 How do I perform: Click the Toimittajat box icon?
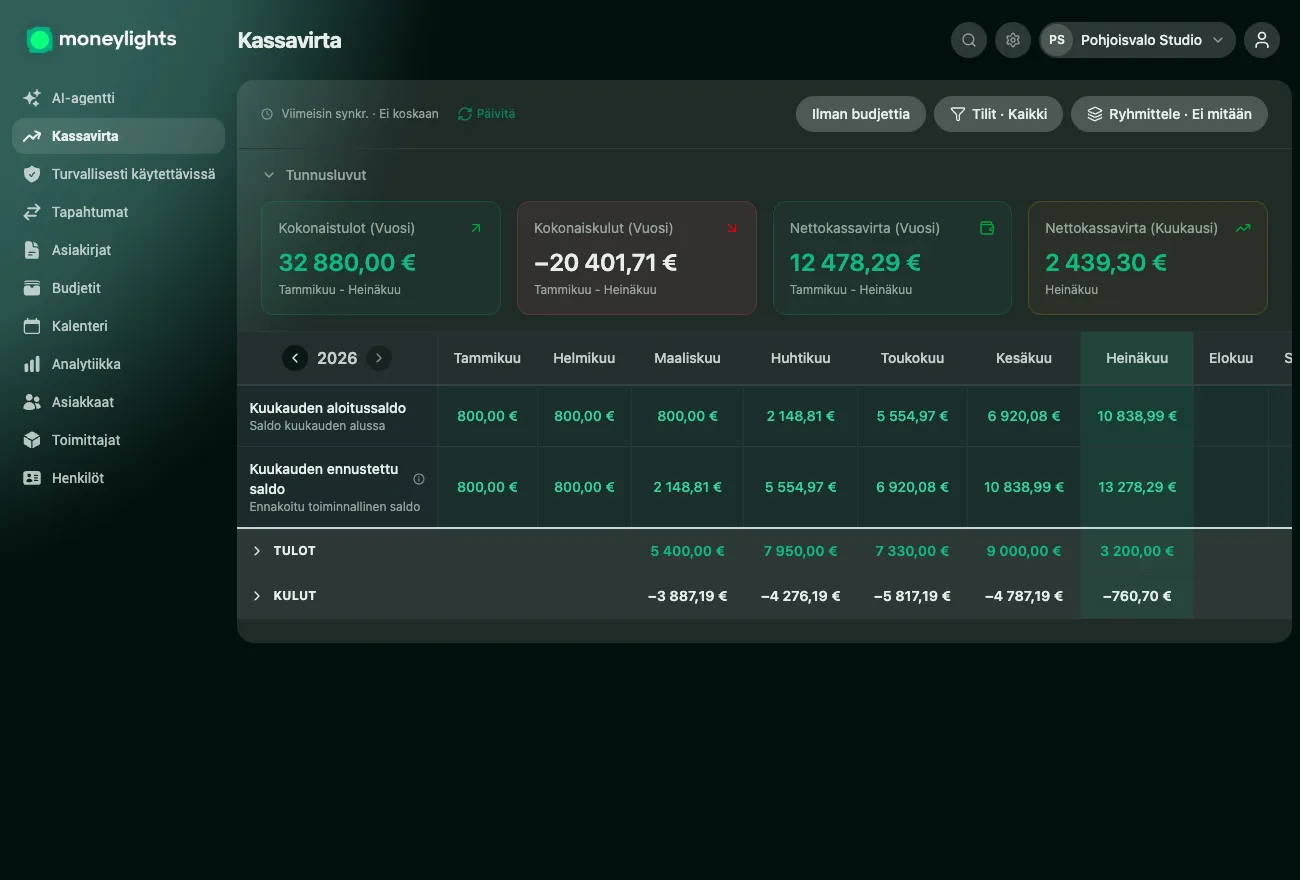tap(32, 440)
